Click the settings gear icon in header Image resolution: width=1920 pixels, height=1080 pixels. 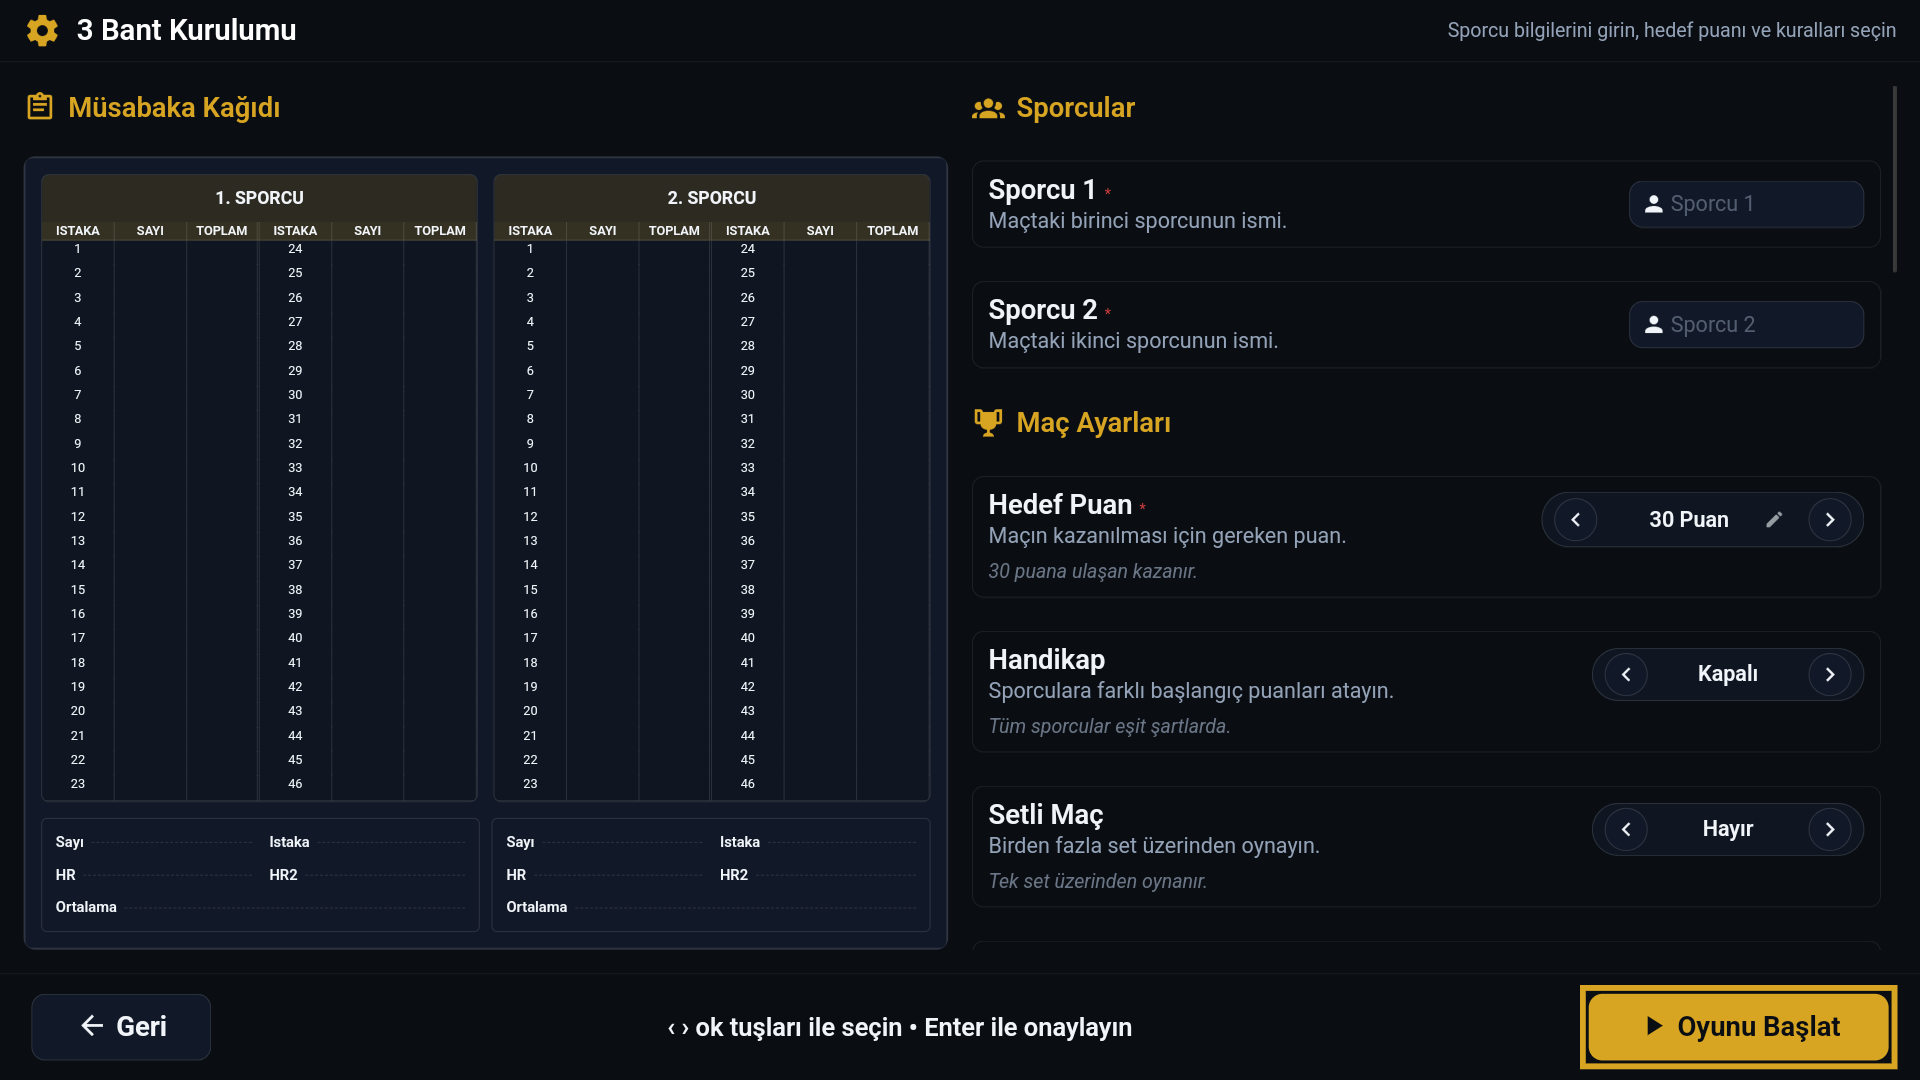pyautogui.click(x=42, y=30)
